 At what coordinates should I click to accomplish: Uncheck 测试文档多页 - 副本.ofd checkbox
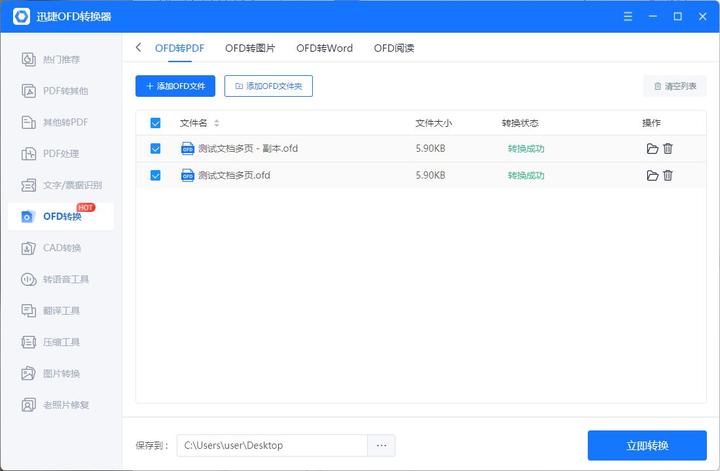point(155,149)
